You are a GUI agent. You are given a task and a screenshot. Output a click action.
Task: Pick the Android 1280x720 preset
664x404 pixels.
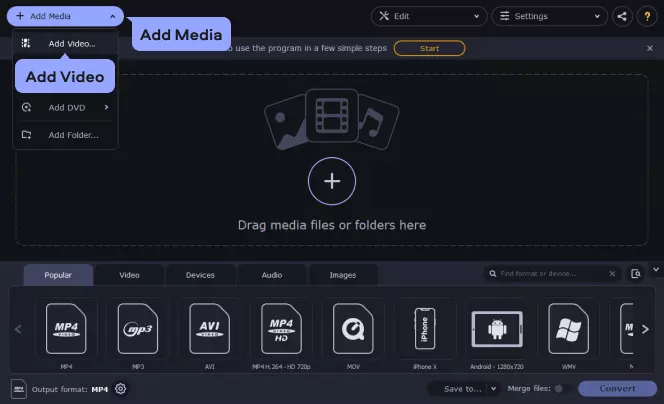(497, 329)
